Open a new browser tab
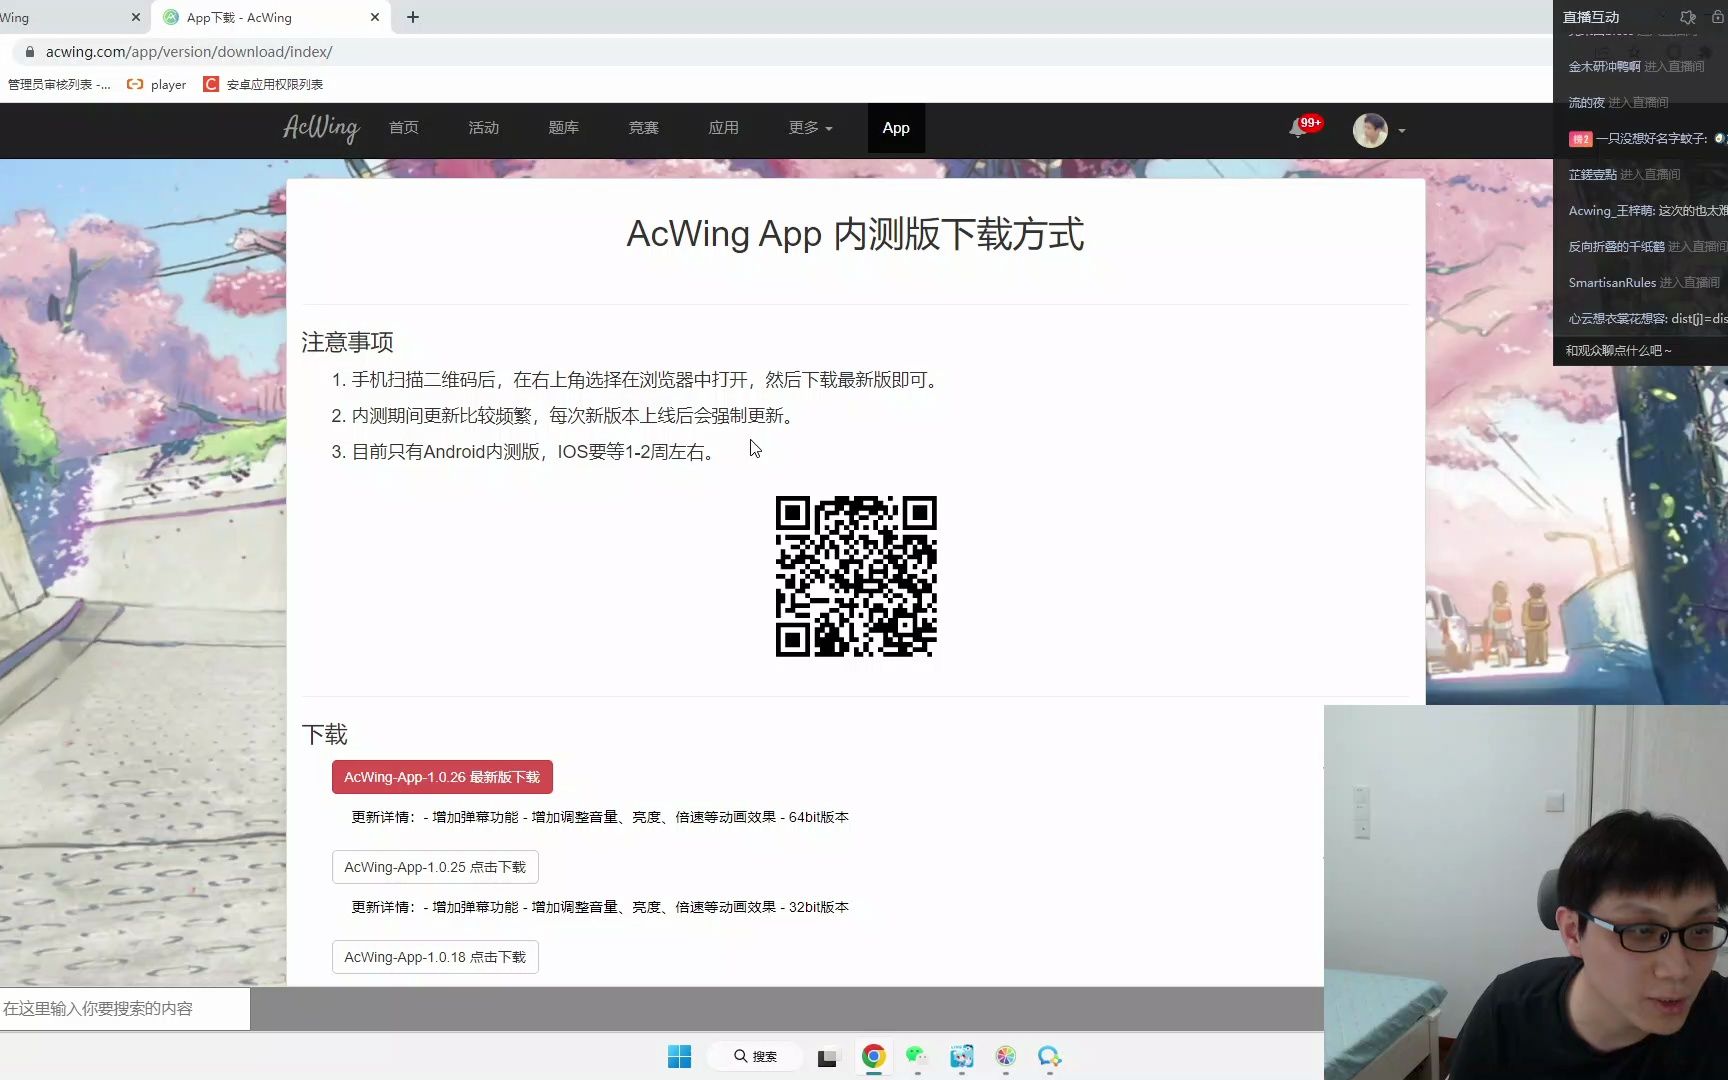1728x1080 pixels. 413,17
